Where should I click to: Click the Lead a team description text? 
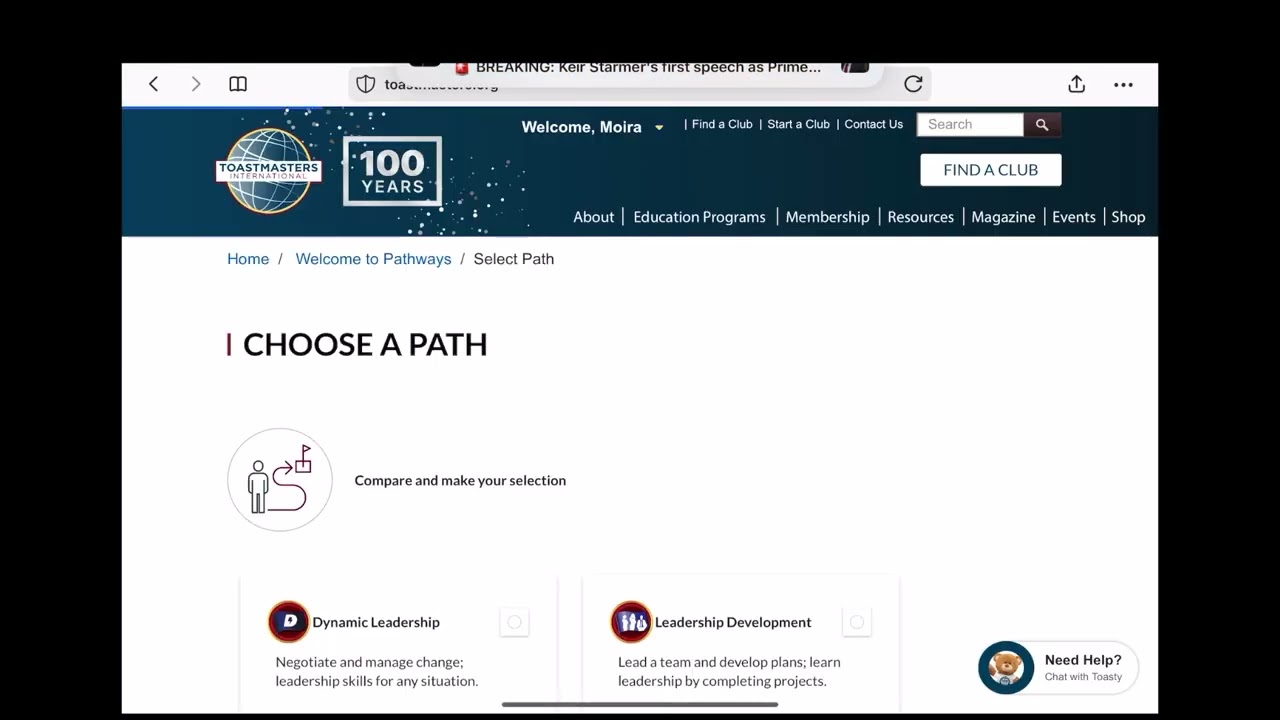coord(729,671)
